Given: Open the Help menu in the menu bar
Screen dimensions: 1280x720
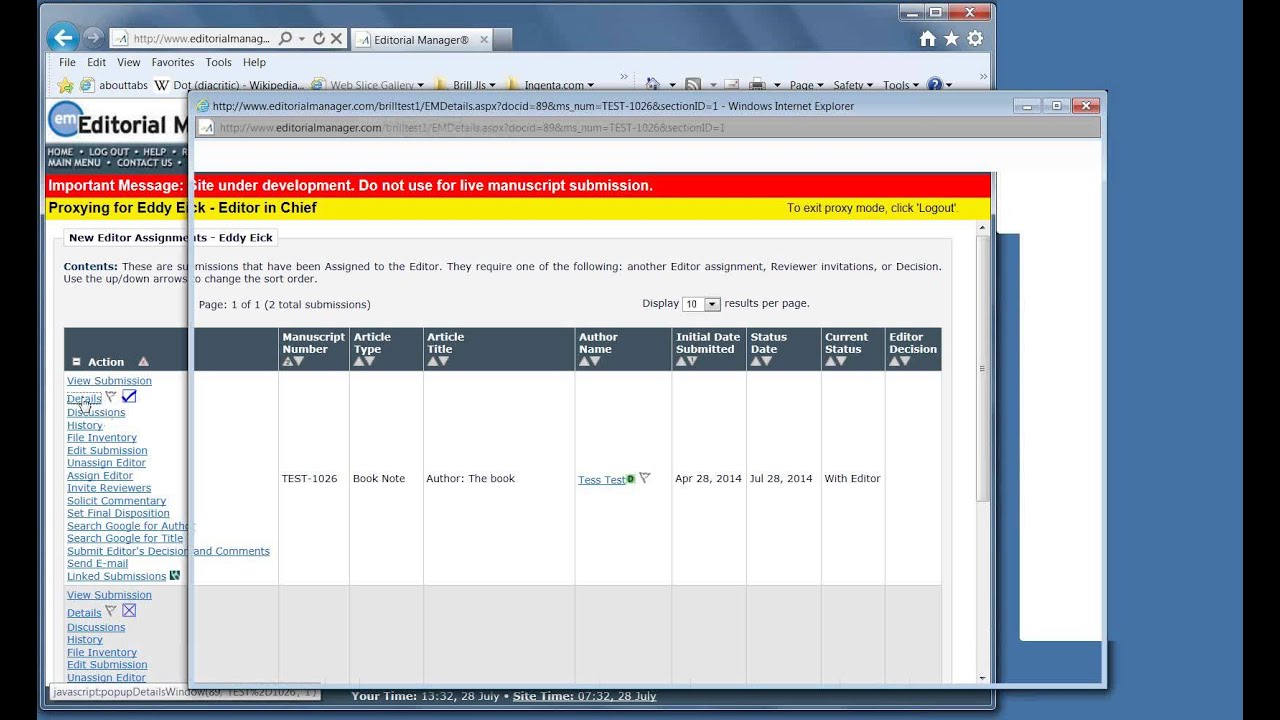Looking at the screenshot, I should click(x=254, y=62).
